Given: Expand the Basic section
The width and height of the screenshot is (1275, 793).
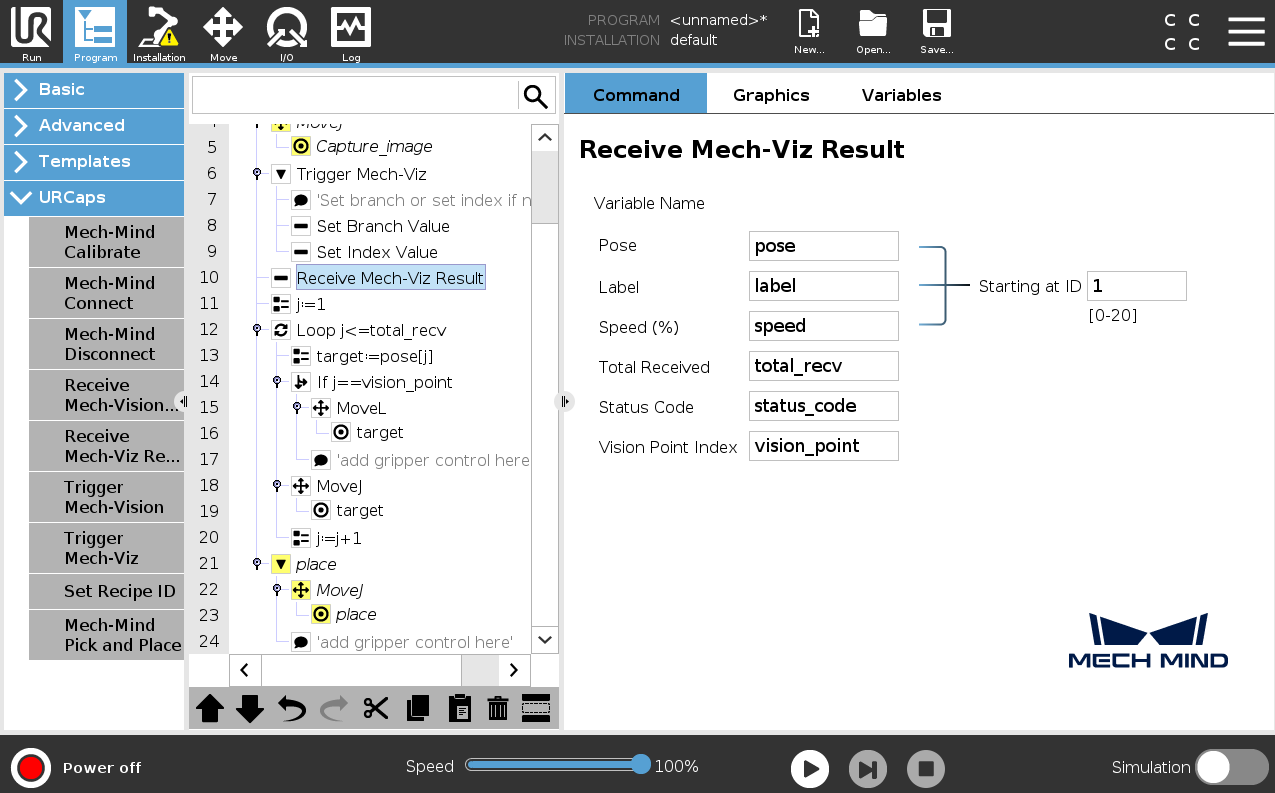Looking at the screenshot, I should click(94, 89).
